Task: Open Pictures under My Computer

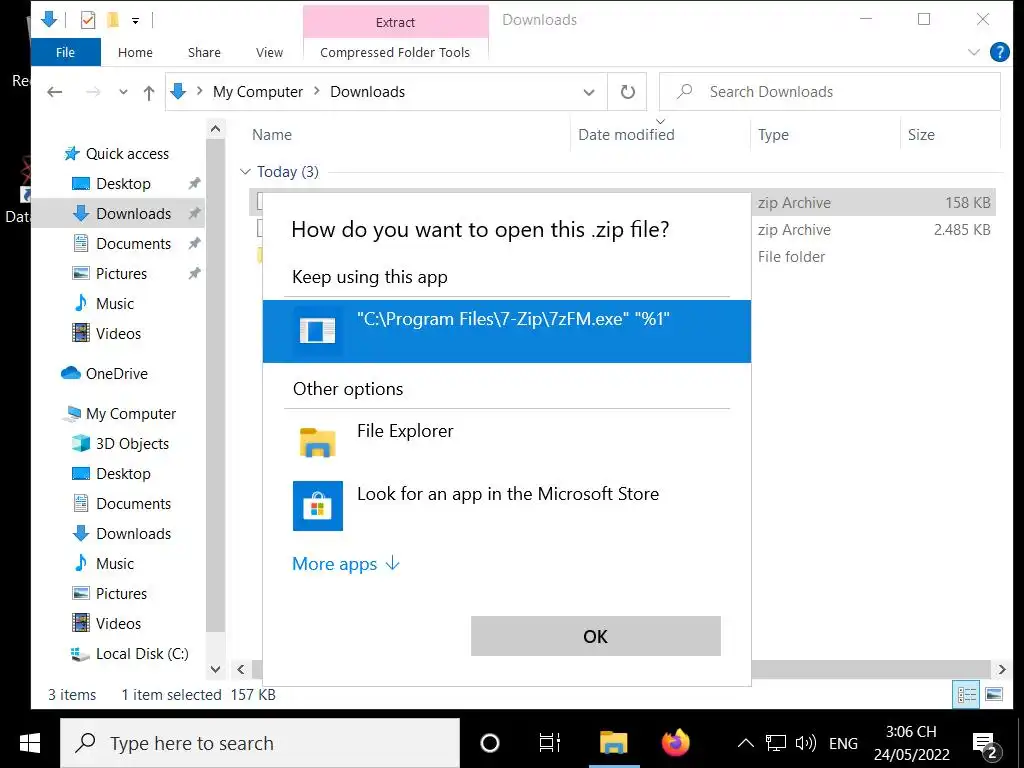Action: tap(121, 594)
